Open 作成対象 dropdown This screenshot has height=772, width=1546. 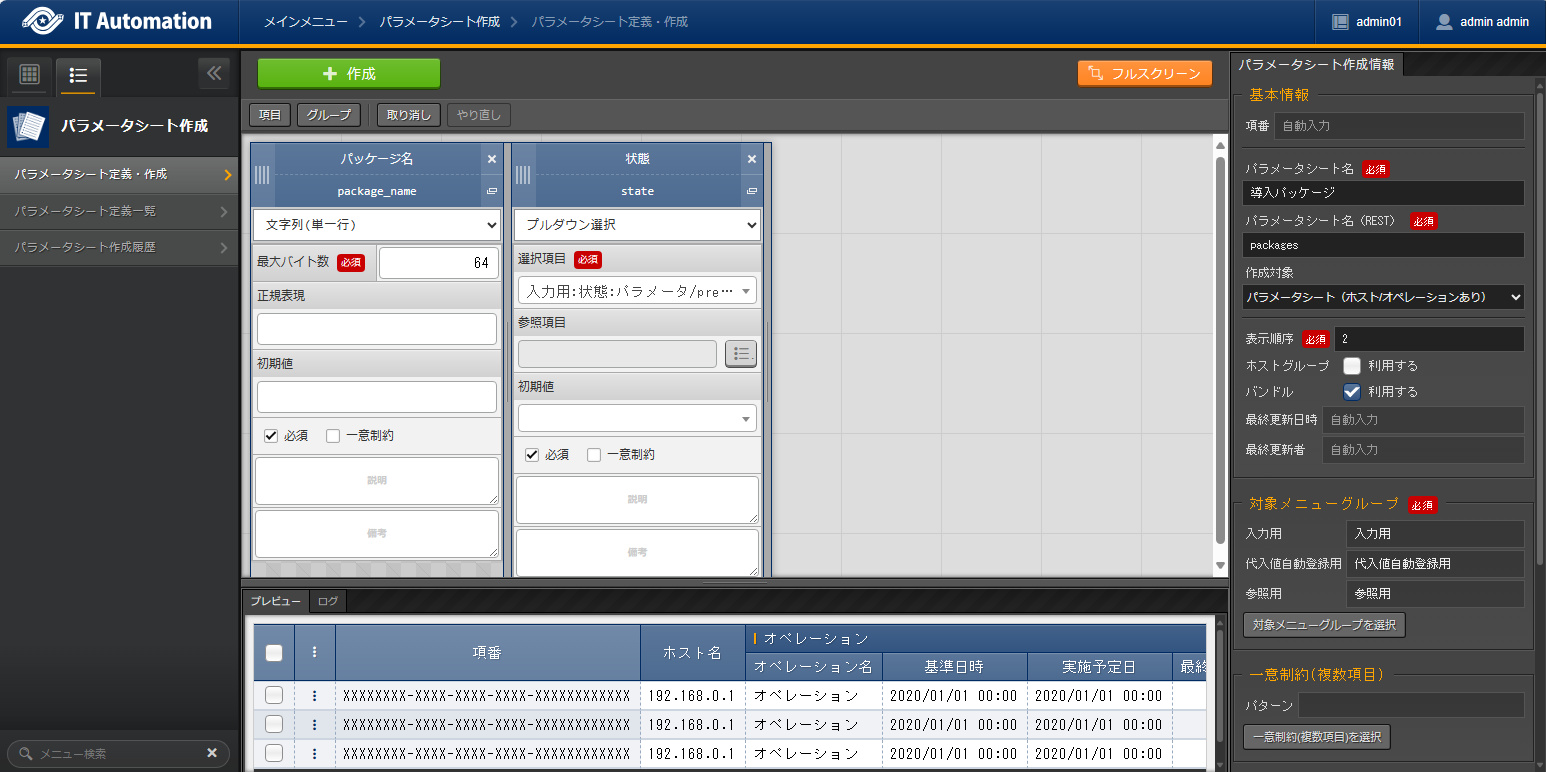click(1383, 297)
